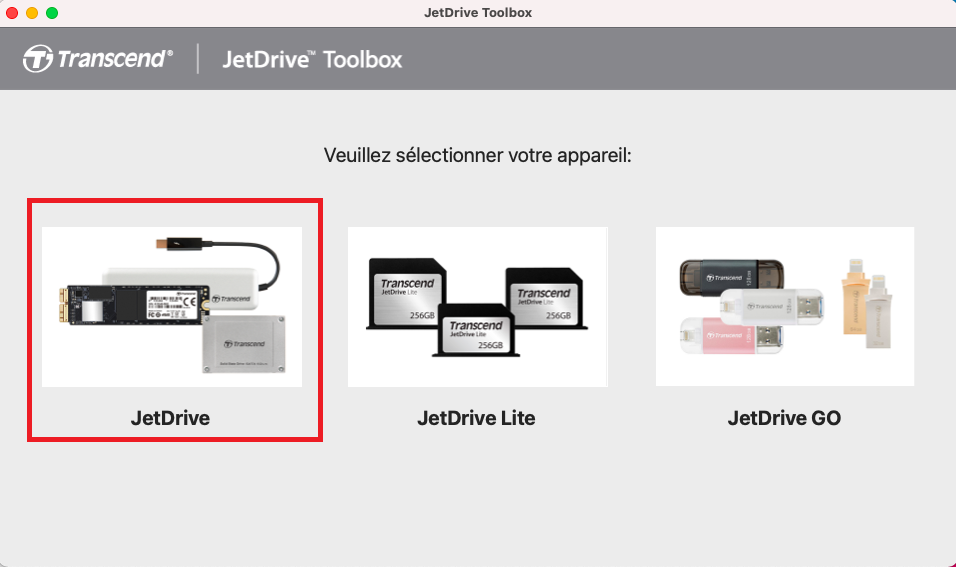Choose the JetDrive Lite label

(x=476, y=418)
